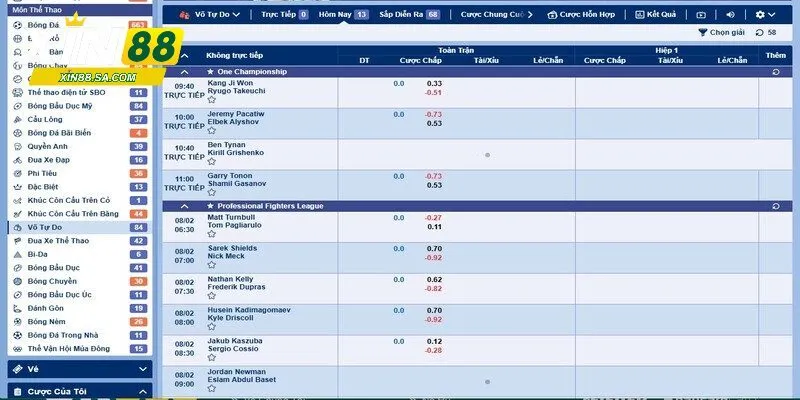Switch to the Hôm Nay tab

click(x=342, y=15)
